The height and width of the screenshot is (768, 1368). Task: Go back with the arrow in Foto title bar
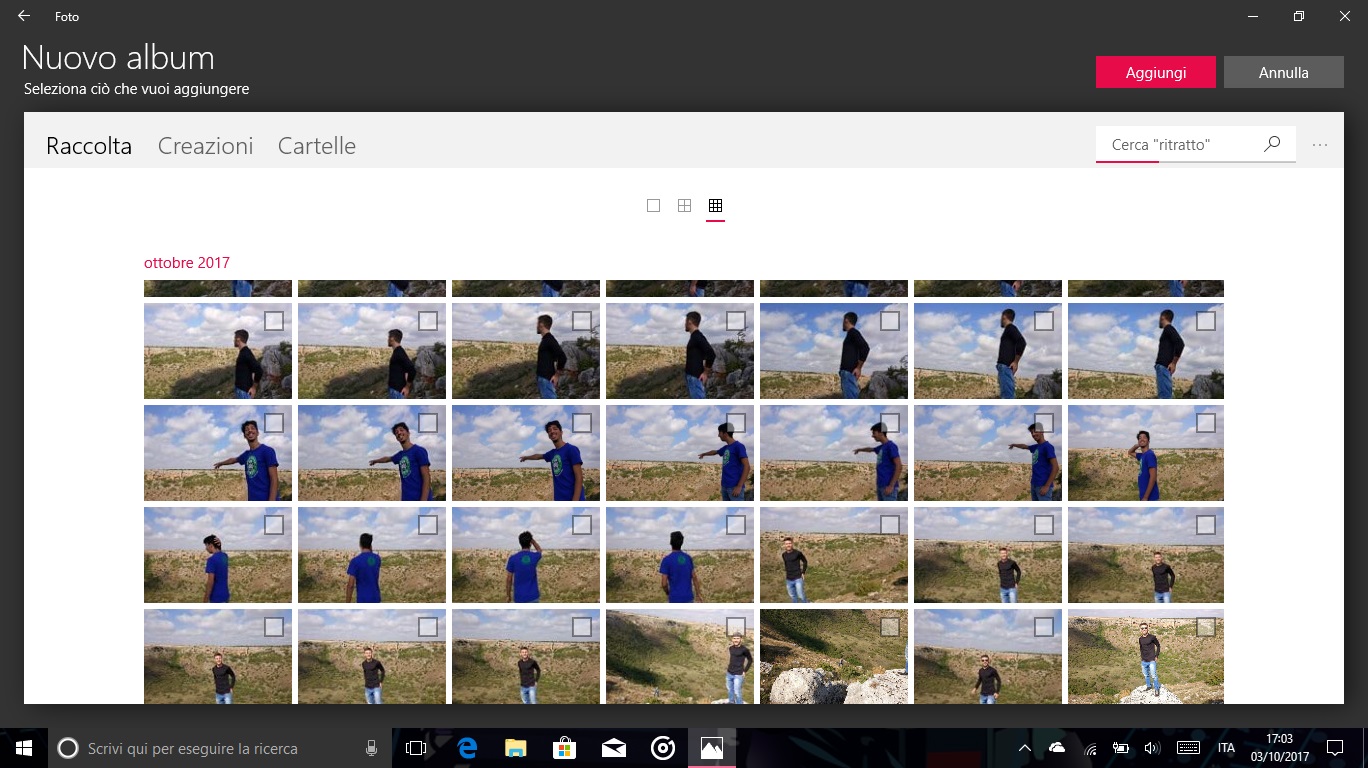point(24,16)
